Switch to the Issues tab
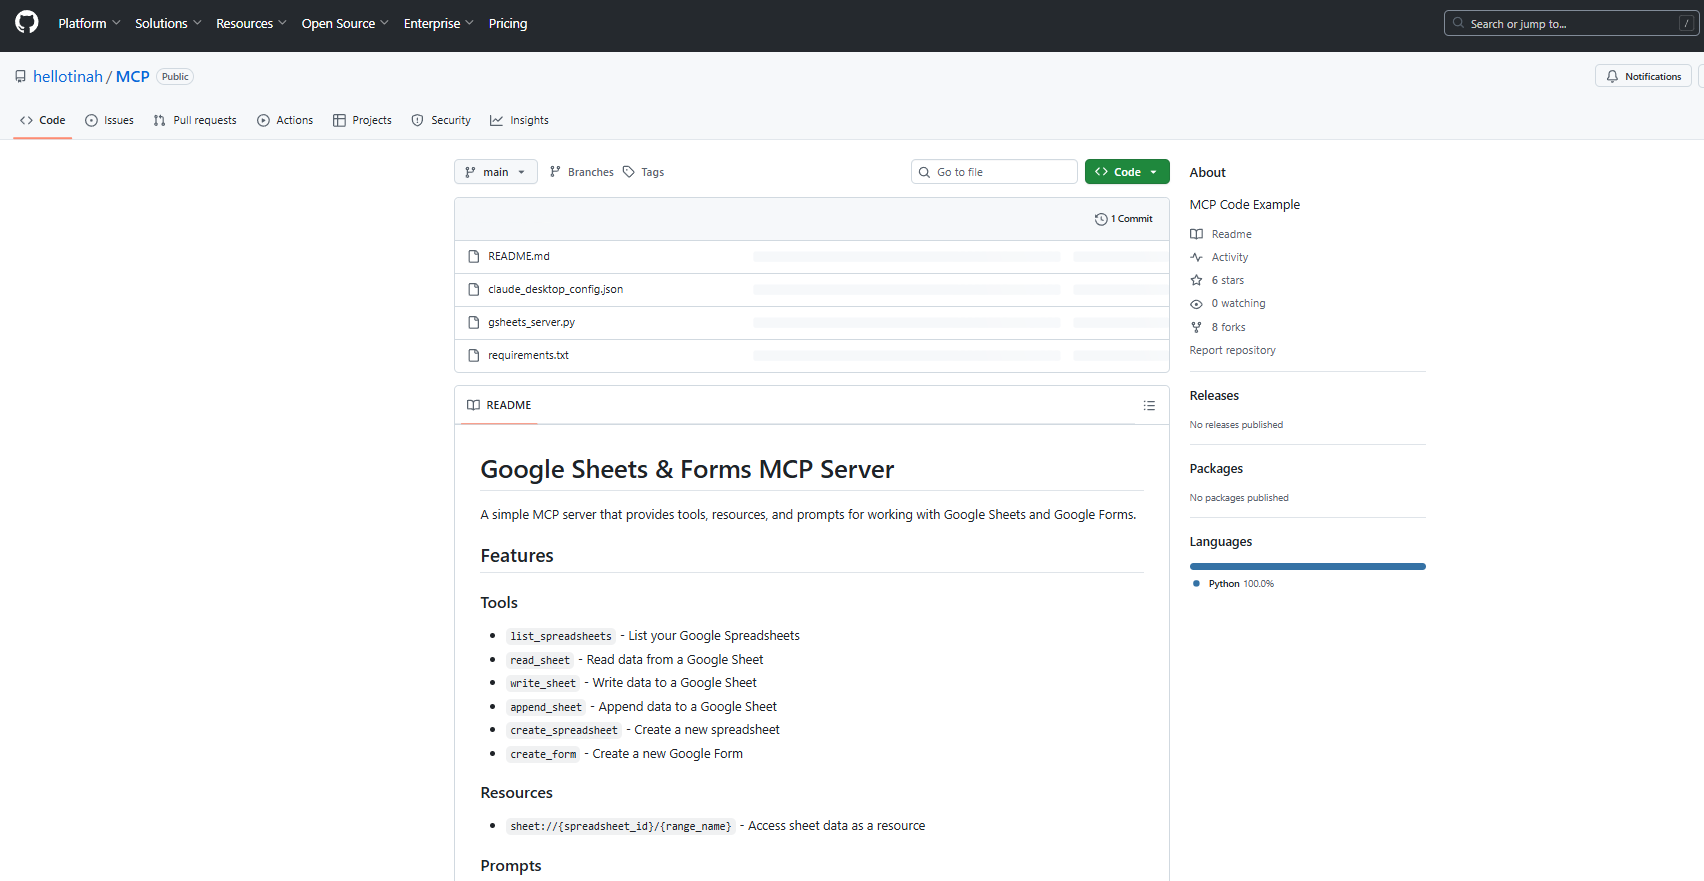1704x881 pixels. click(x=109, y=120)
